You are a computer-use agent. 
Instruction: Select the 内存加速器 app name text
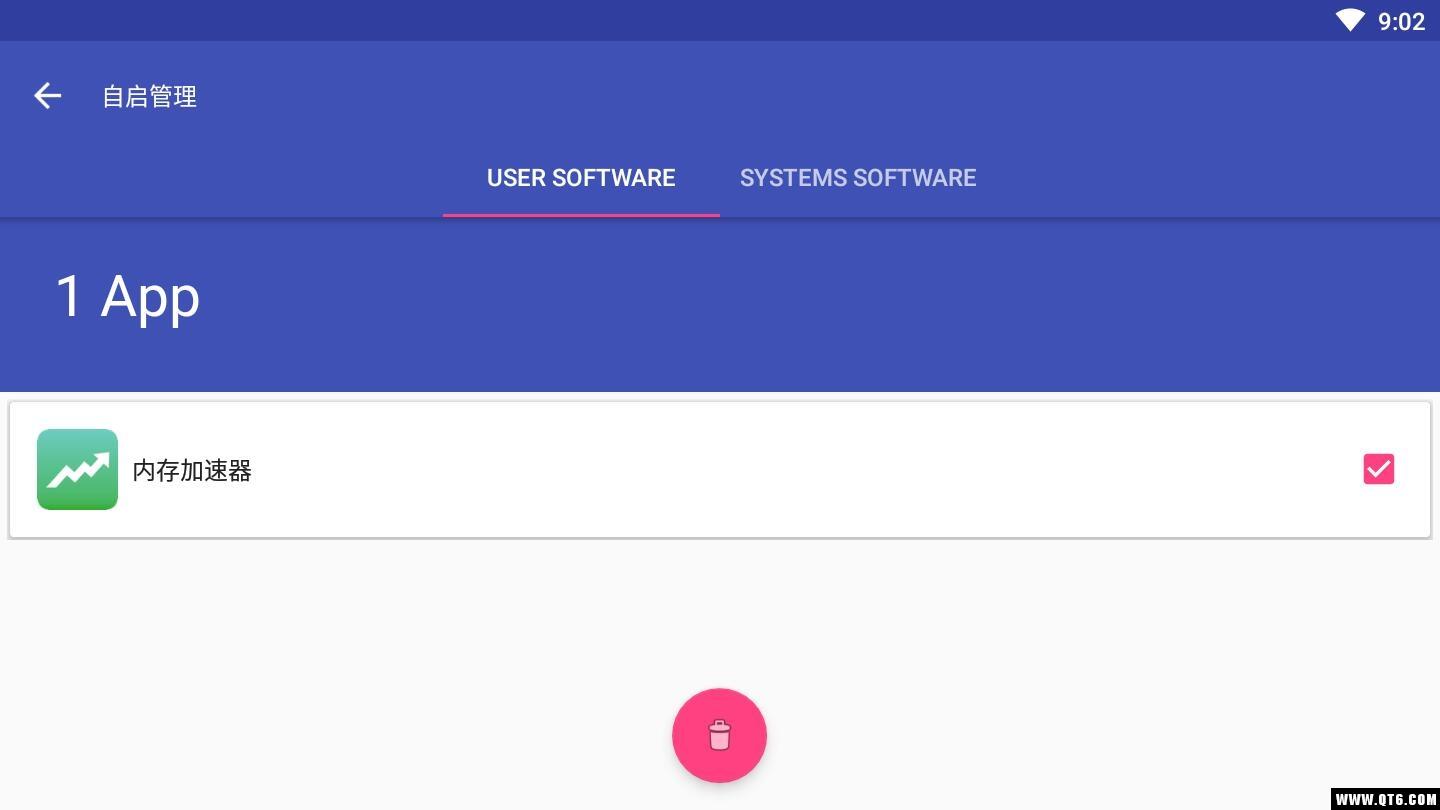tap(192, 470)
